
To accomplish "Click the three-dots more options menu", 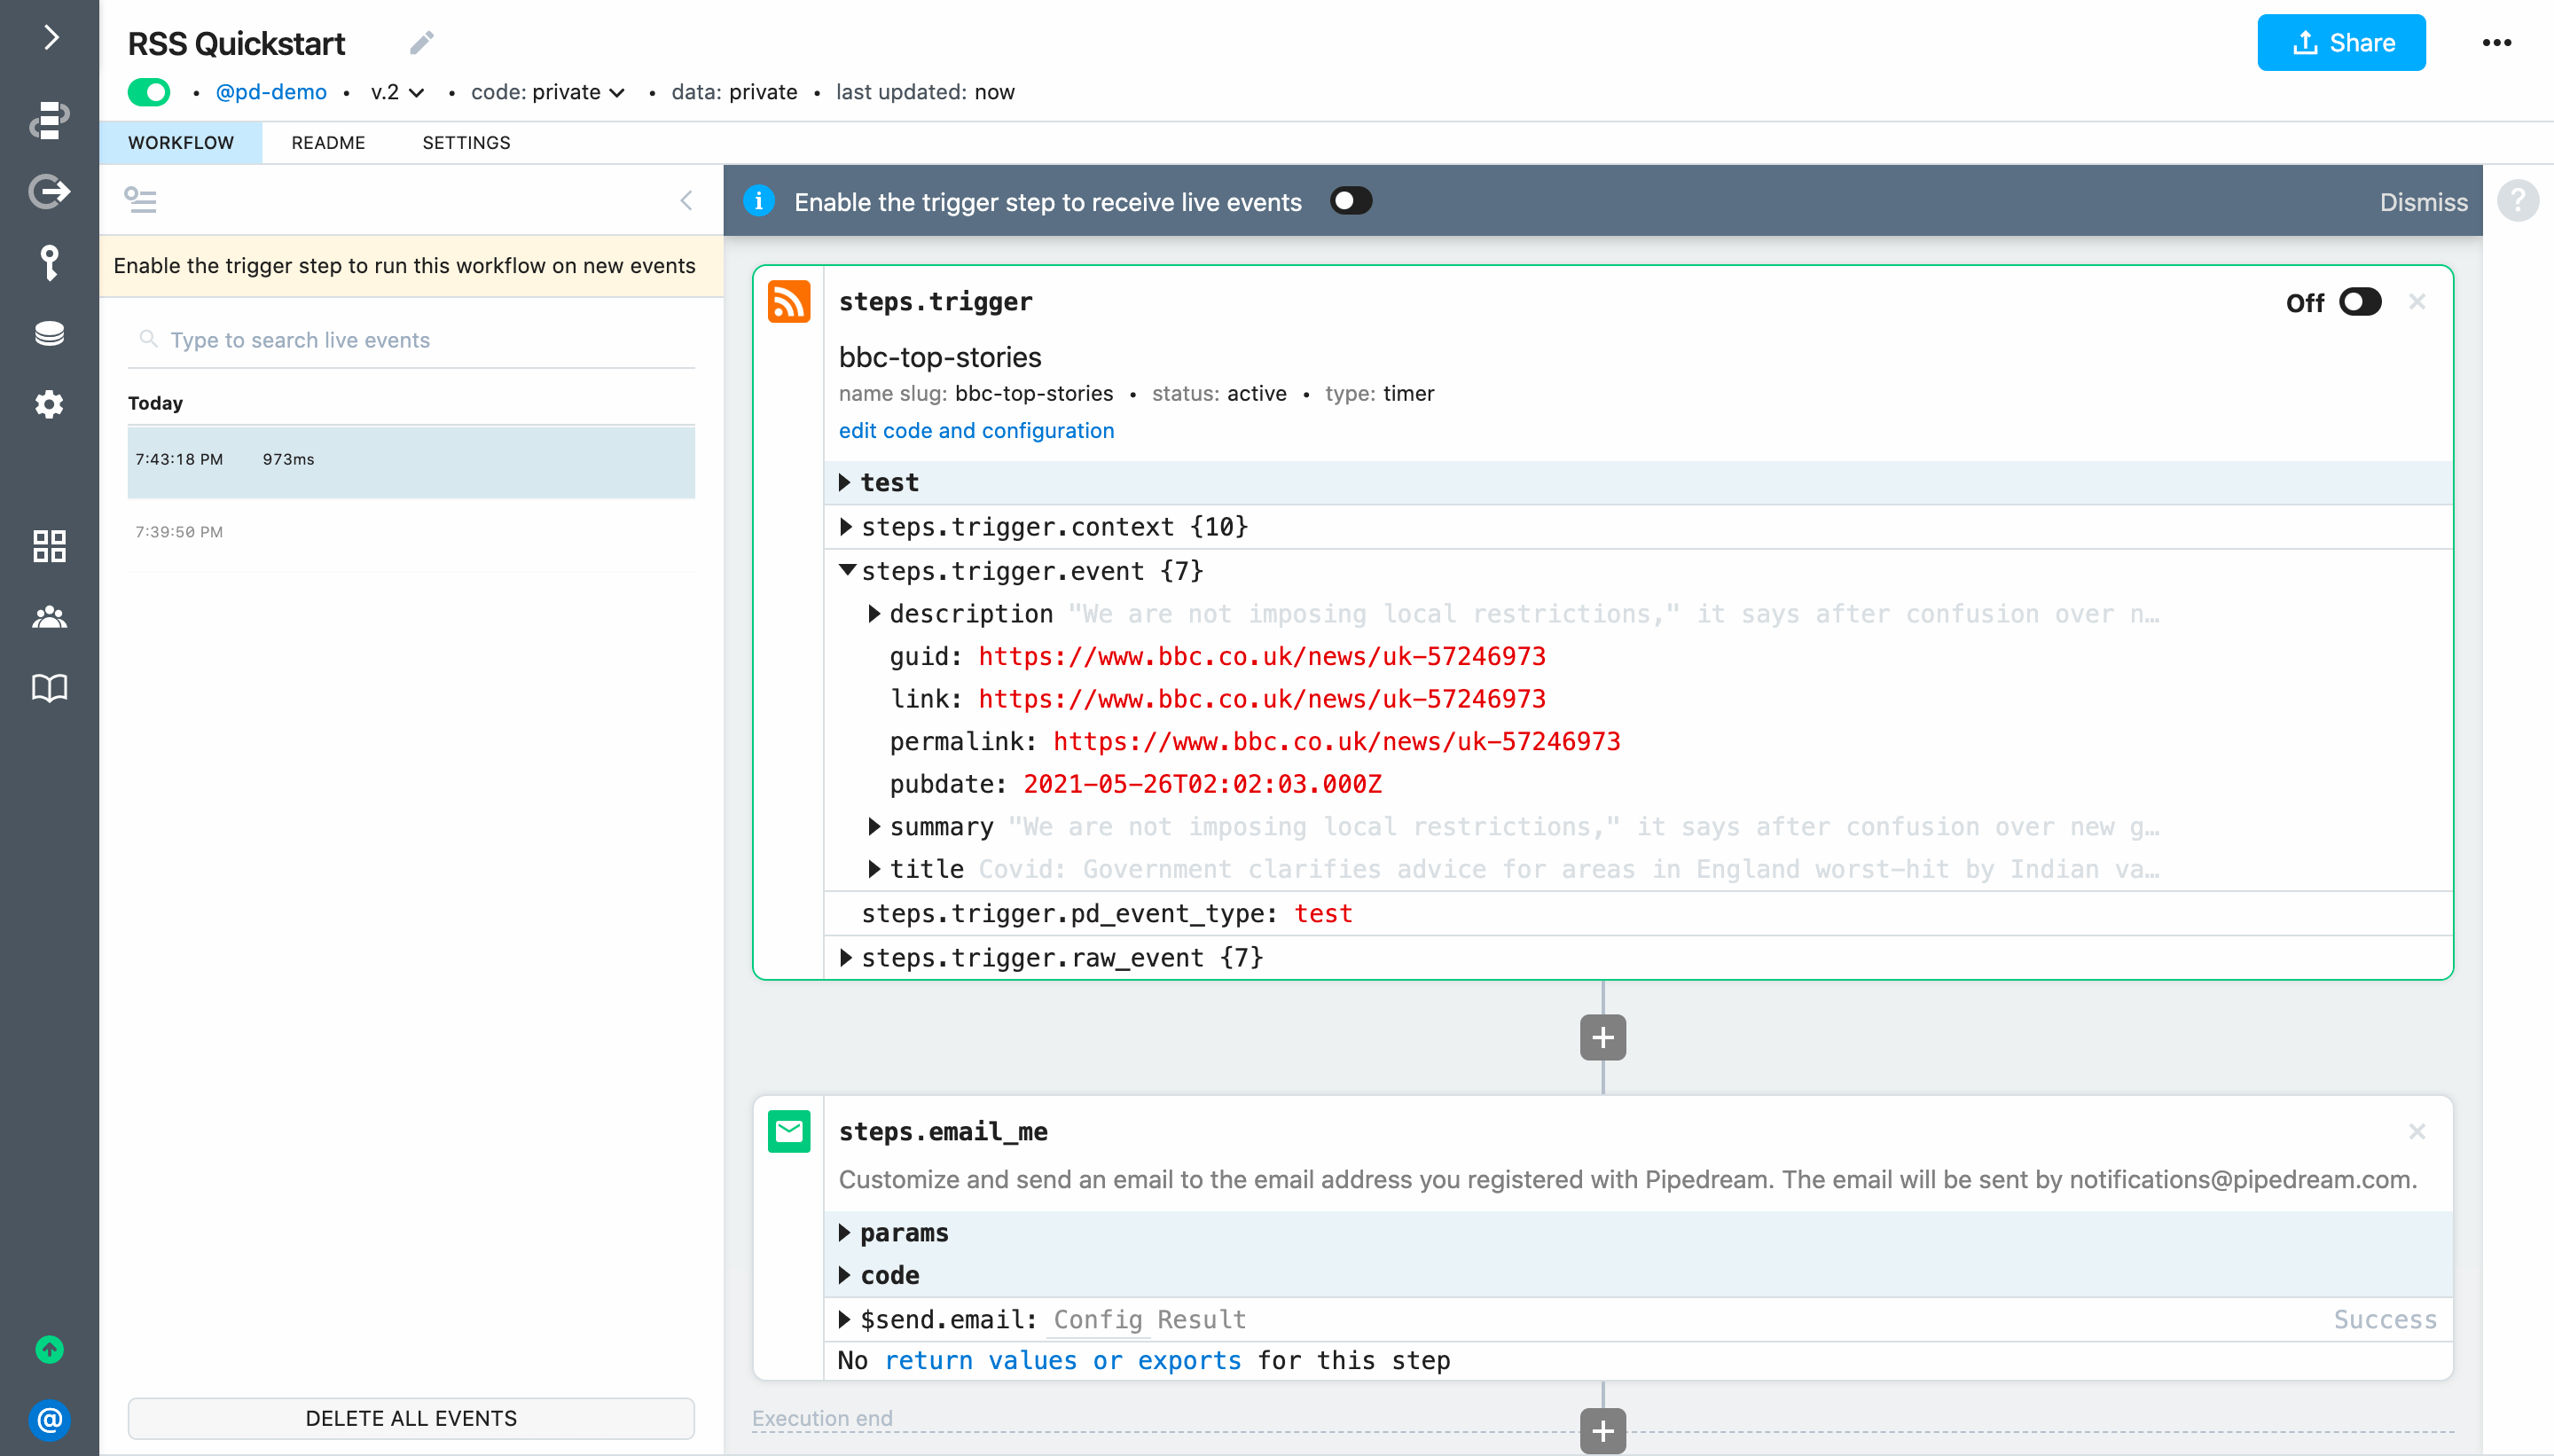I will [2496, 43].
